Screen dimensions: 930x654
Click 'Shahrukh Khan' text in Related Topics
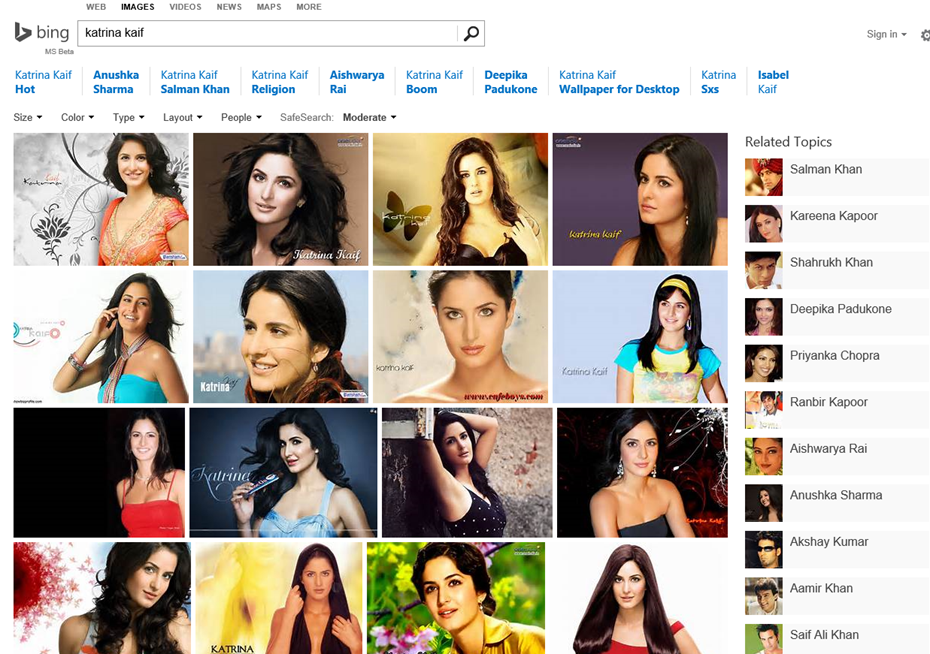point(831,263)
